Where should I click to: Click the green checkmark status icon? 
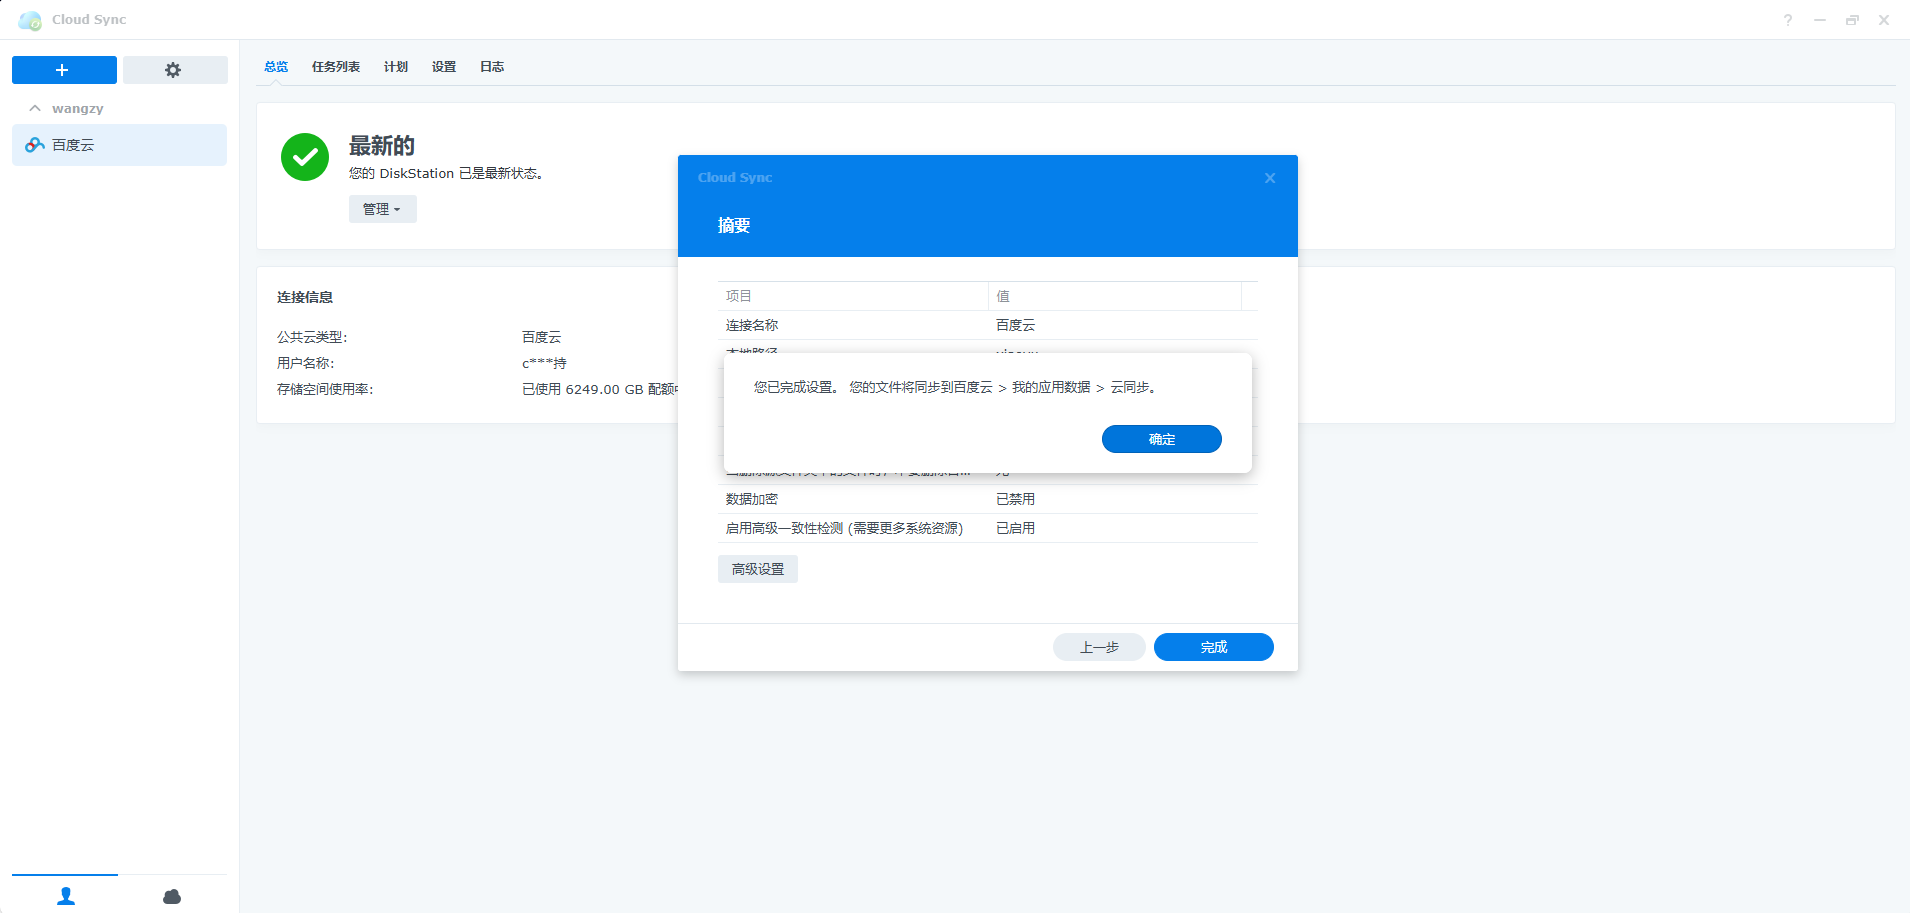305,157
